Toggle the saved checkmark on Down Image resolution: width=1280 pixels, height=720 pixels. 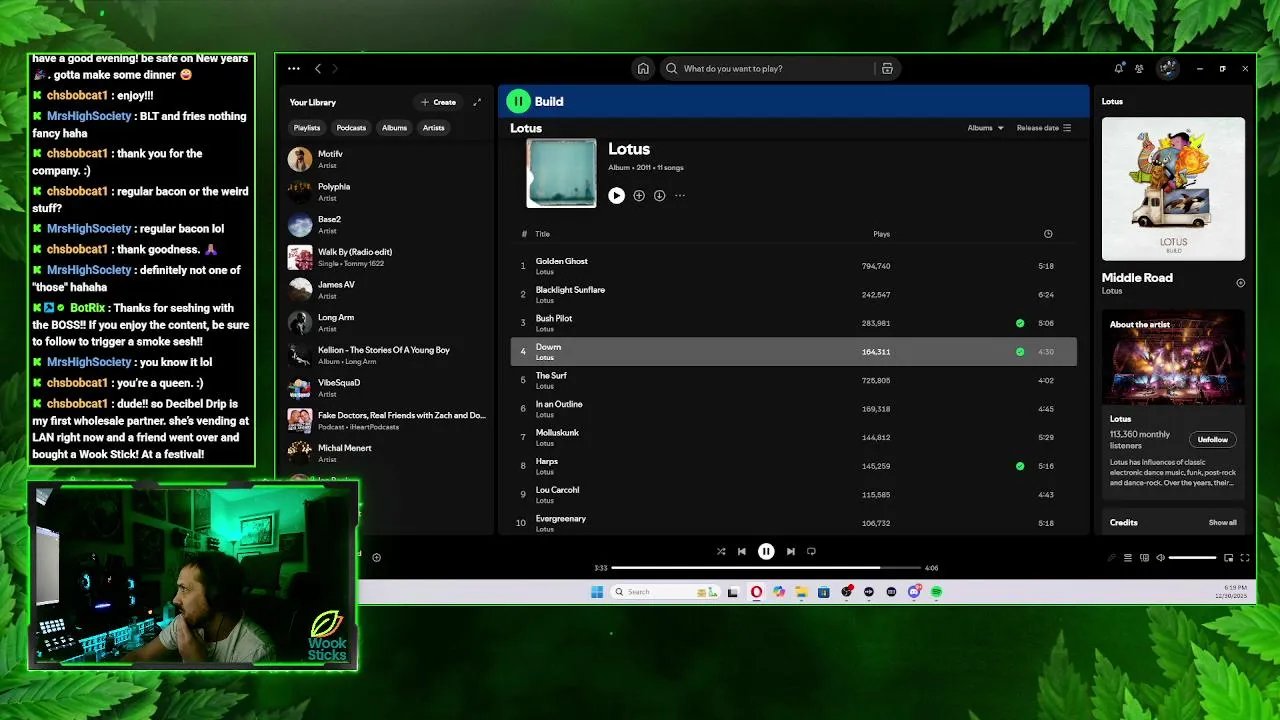(1020, 352)
